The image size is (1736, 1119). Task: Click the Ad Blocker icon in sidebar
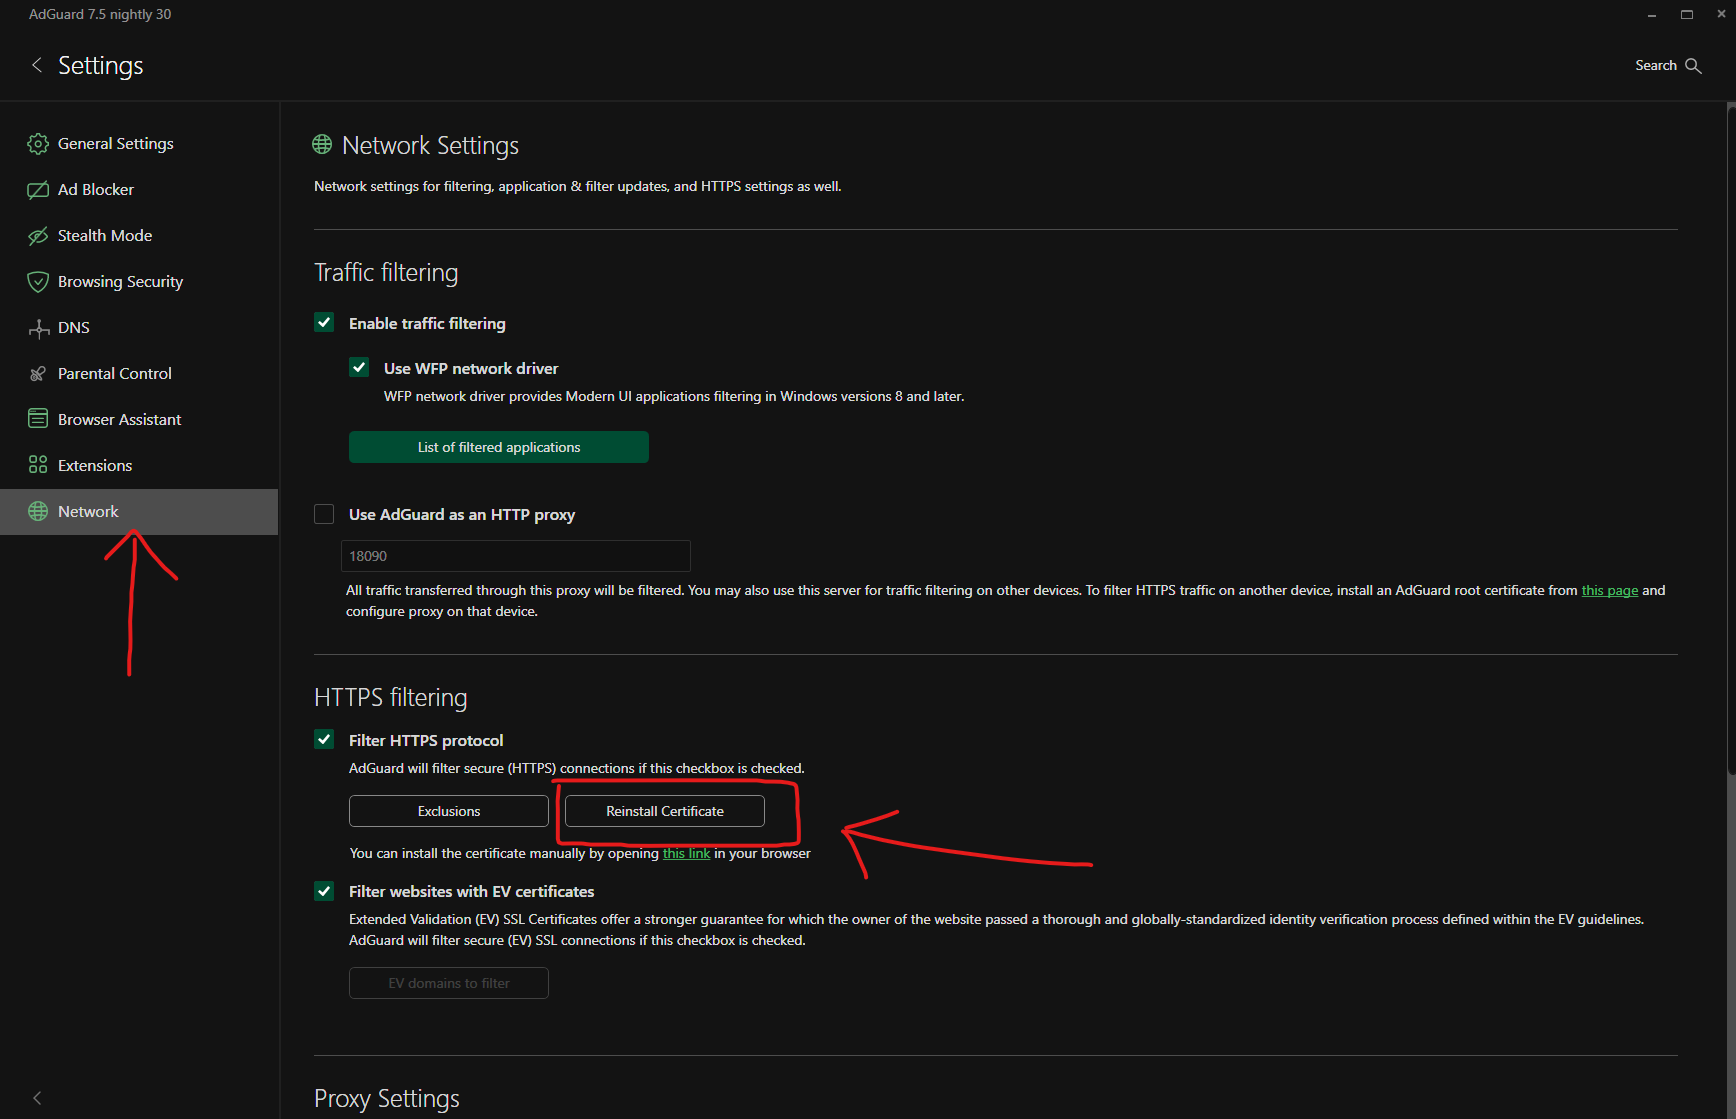point(38,190)
